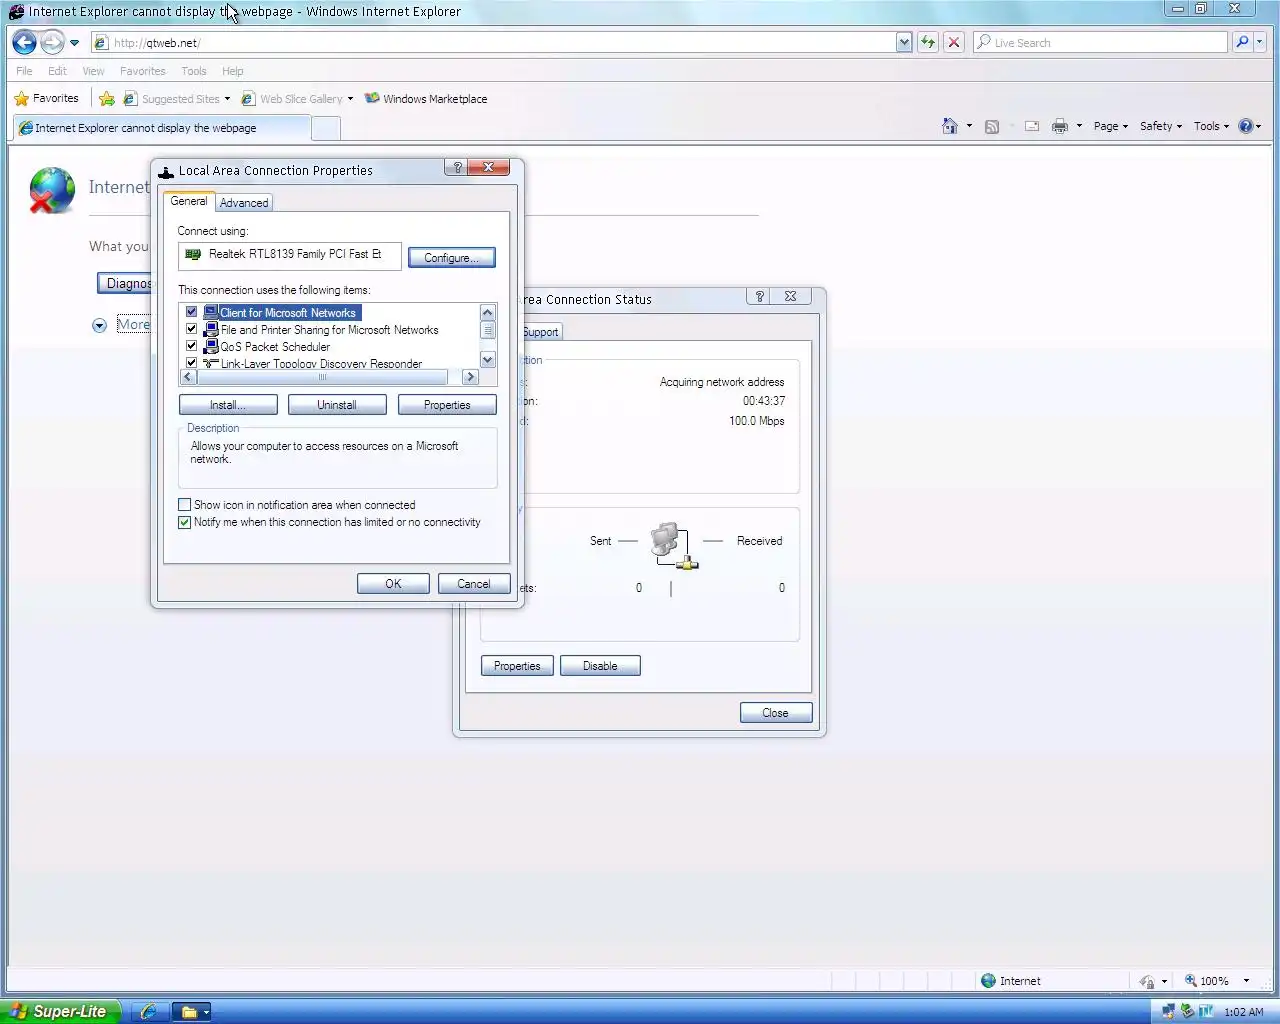Image resolution: width=1280 pixels, height=1024 pixels.
Task: Select the 'Internet Explorer cannot display' tab
Action: click(163, 128)
